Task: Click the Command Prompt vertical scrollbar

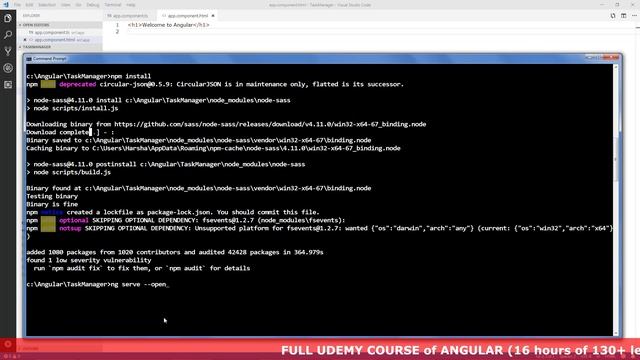Action: coord(616,200)
